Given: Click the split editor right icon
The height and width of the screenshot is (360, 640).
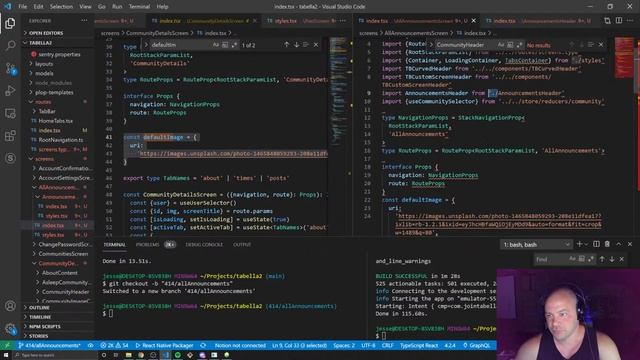Looking at the screenshot, I should click(x=619, y=20).
